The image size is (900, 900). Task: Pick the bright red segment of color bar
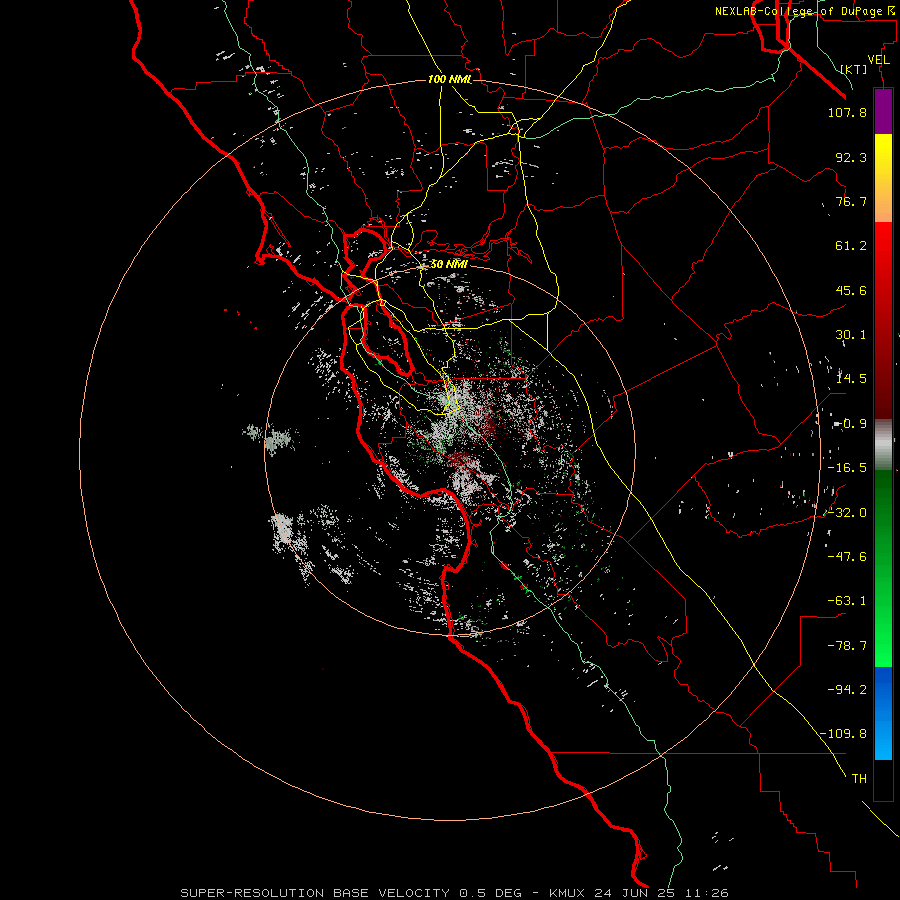tap(883, 320)
